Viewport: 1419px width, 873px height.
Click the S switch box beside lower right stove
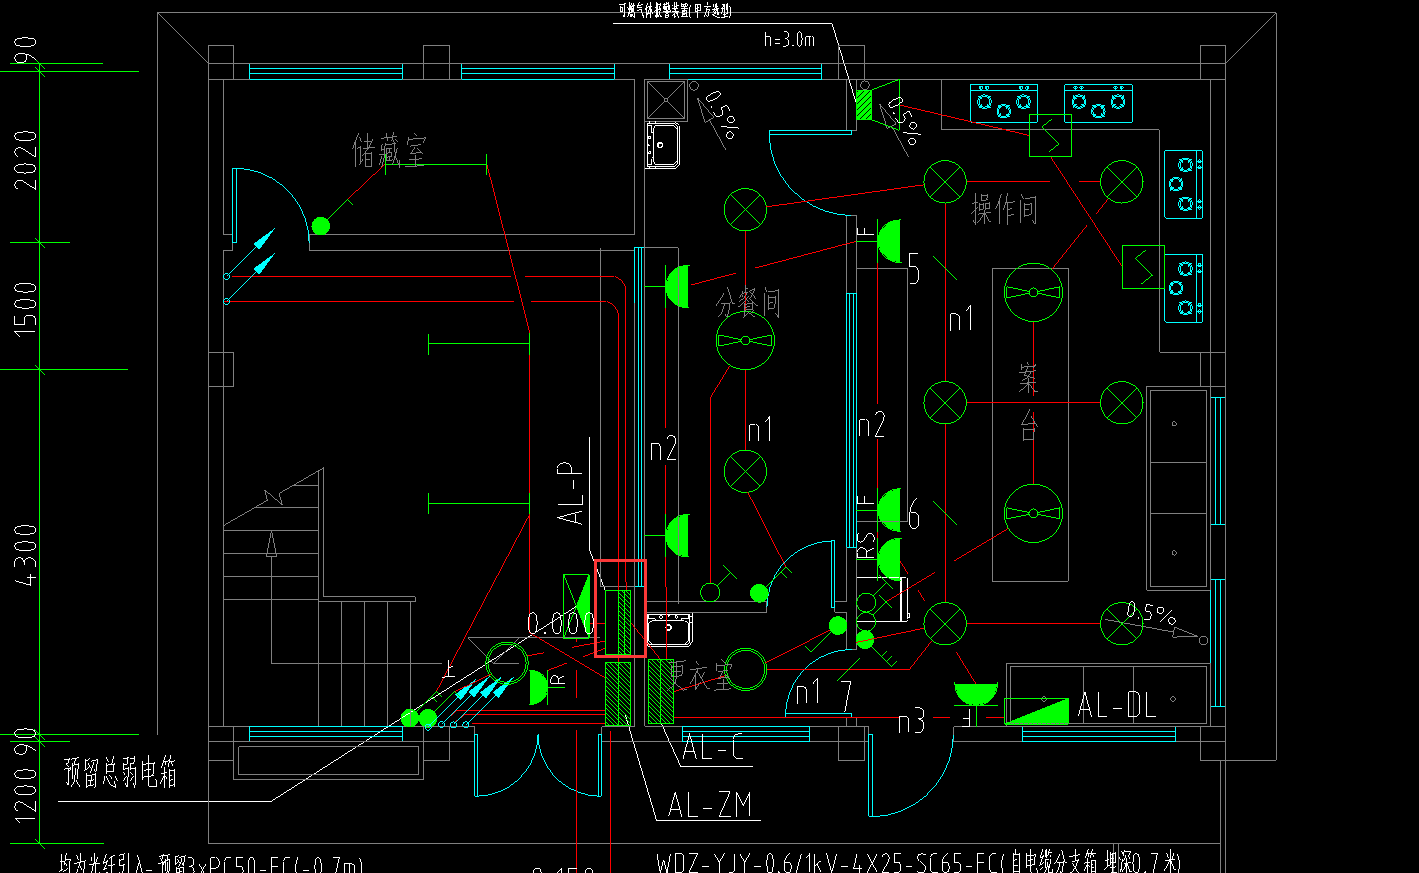click(x=1143, y=267)
